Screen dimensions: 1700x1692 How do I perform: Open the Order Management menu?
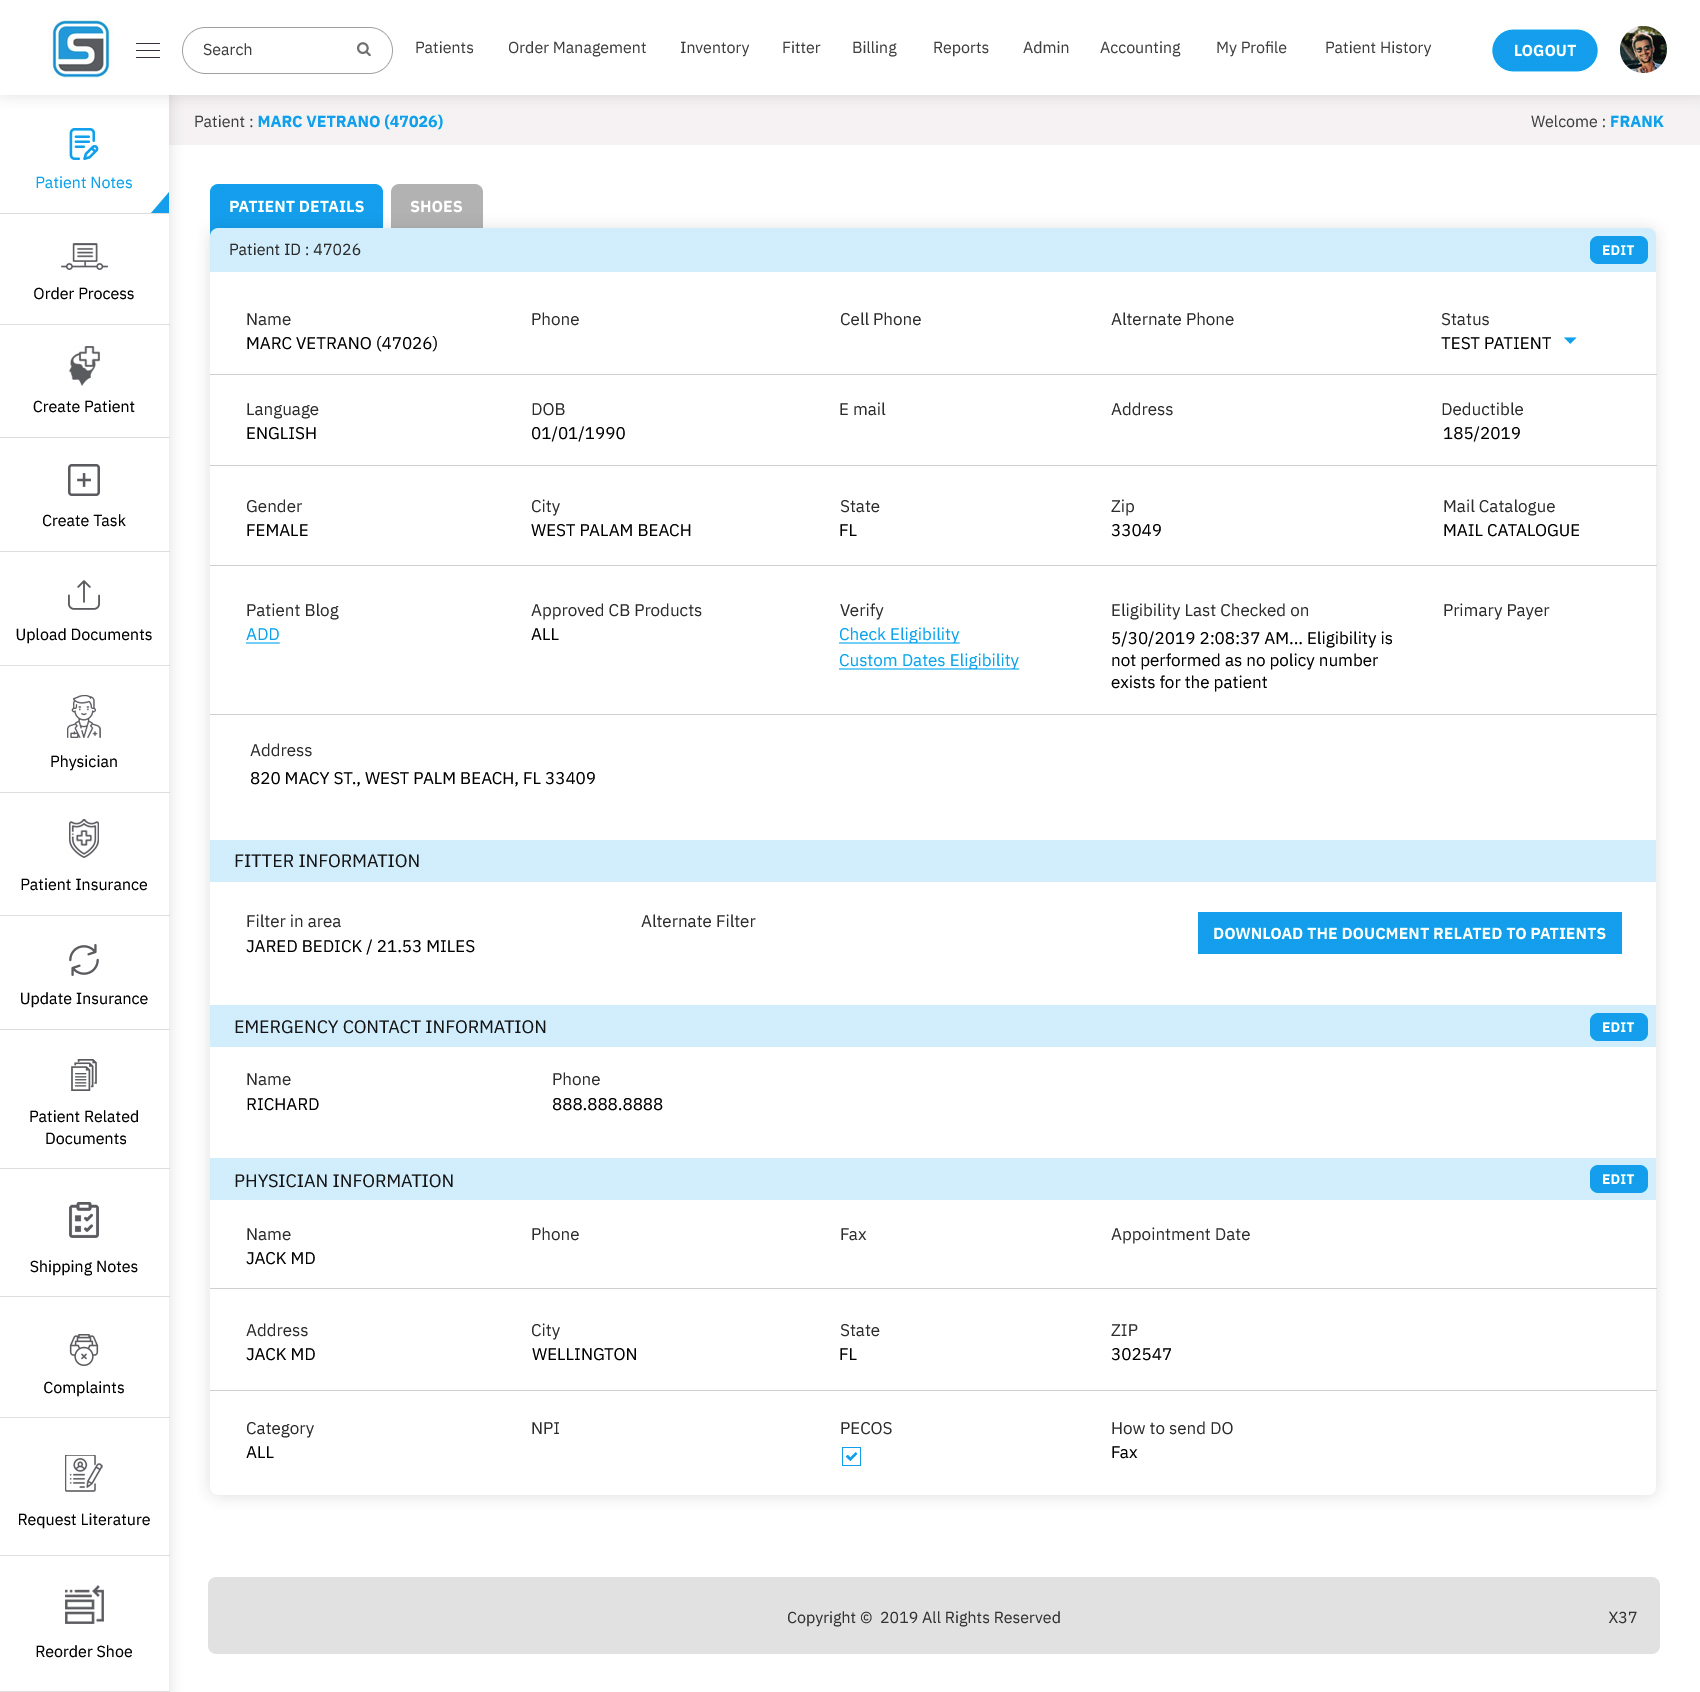577,48
